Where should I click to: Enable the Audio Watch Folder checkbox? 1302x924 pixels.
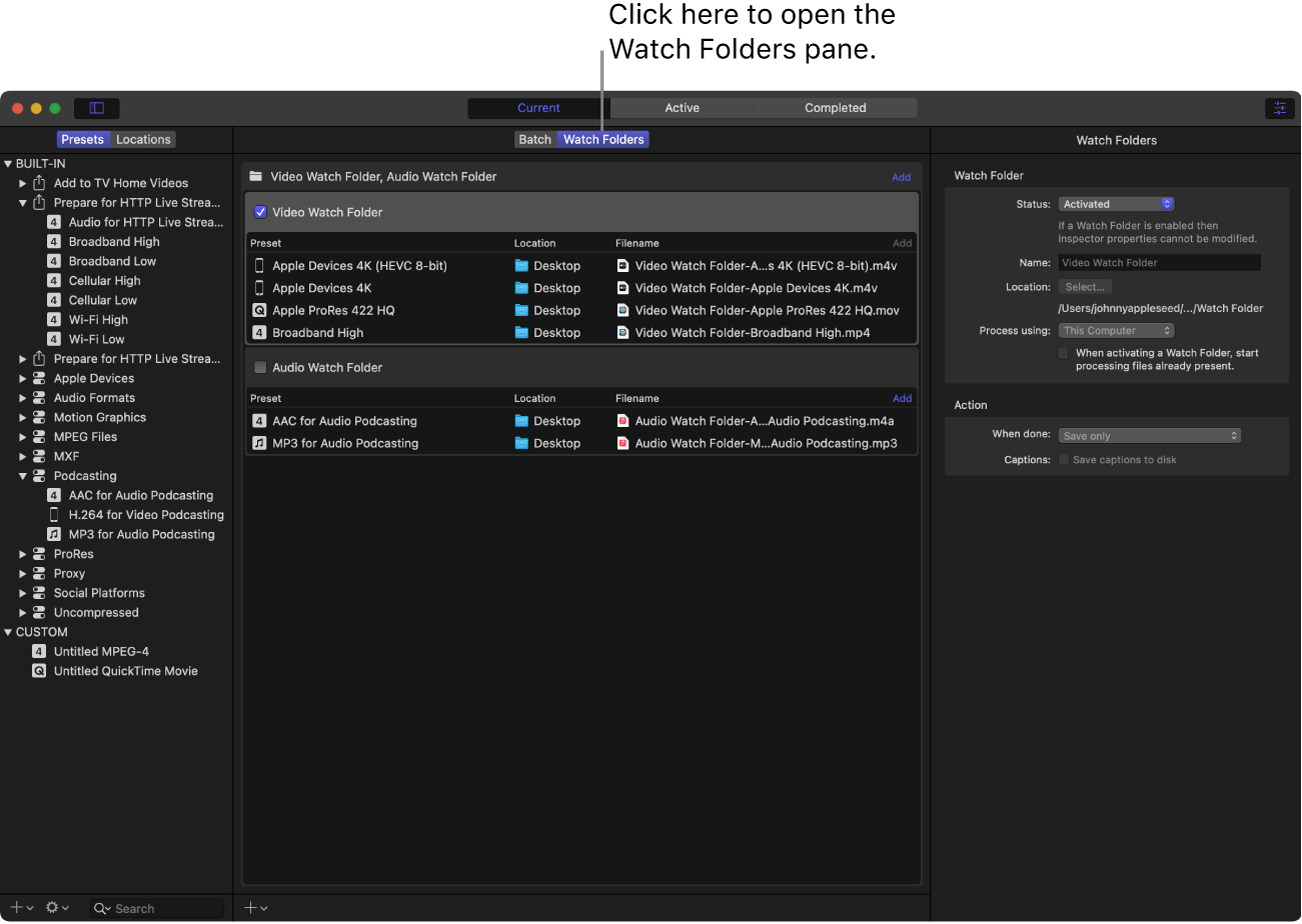[261, 367]
